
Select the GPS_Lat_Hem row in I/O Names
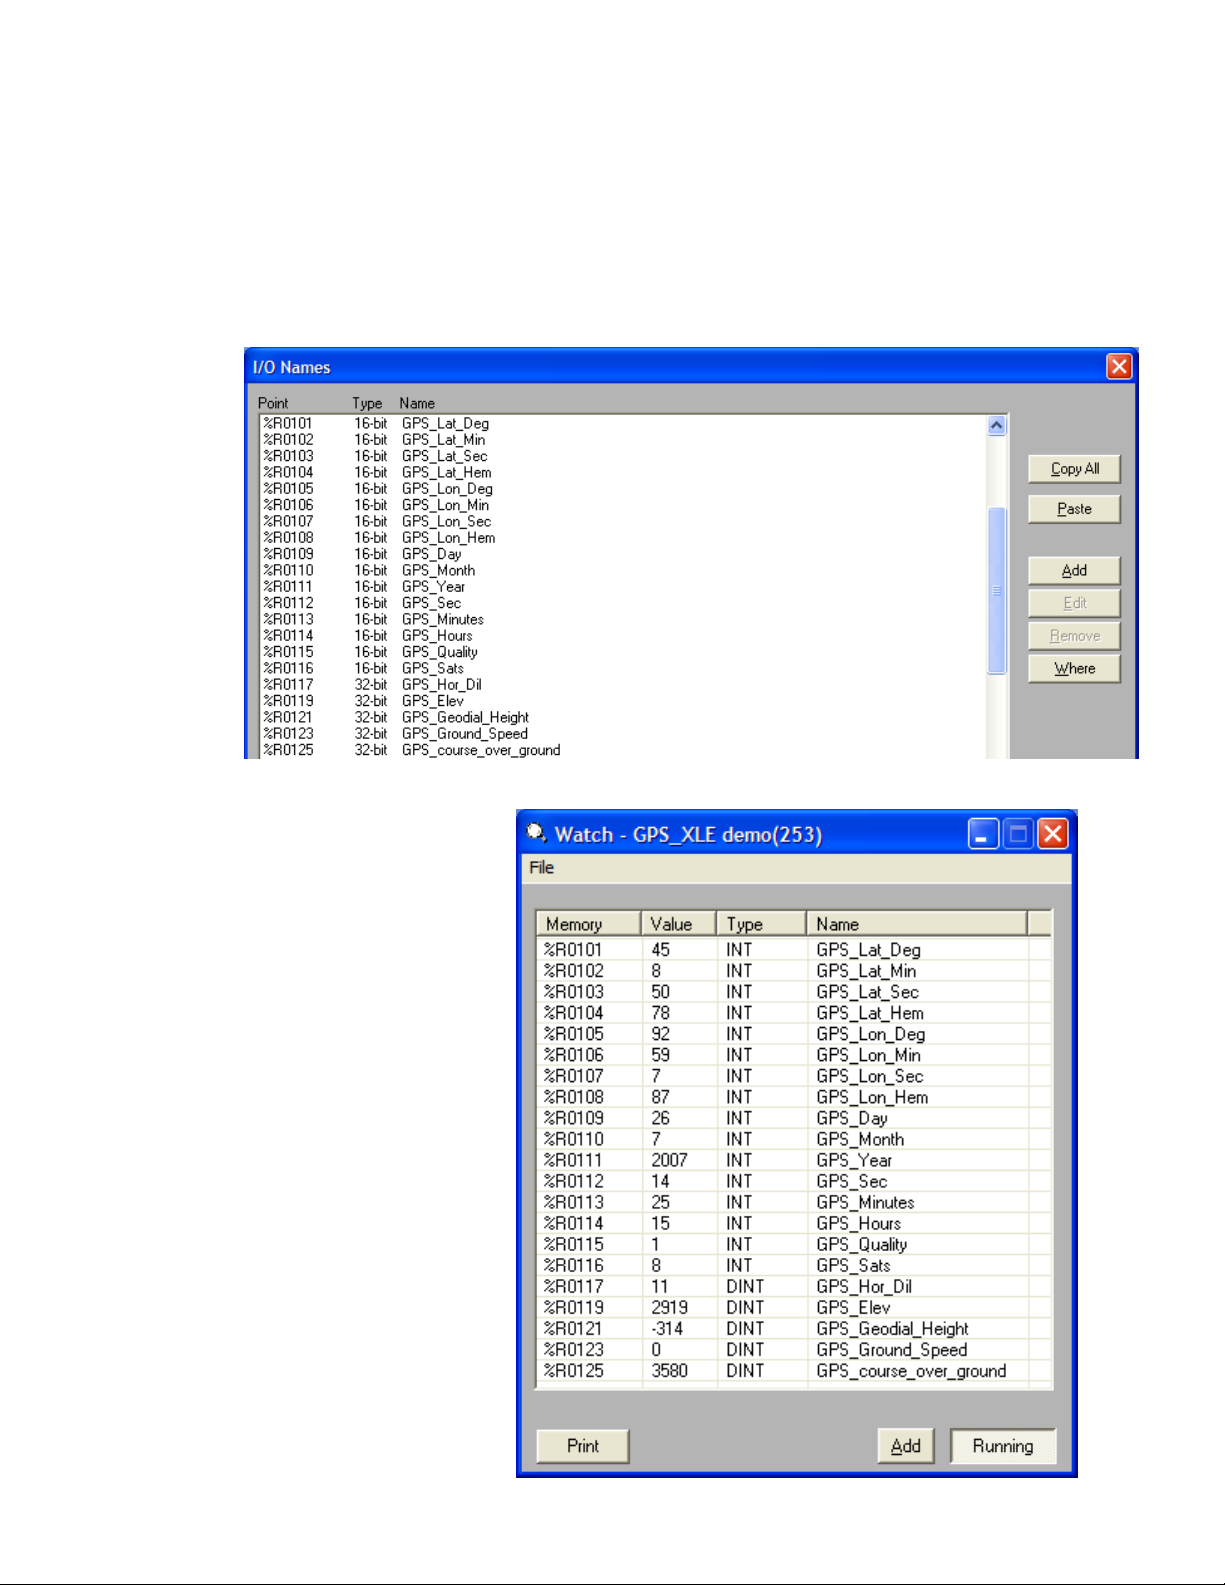pyautogui.click(x=622, y=473)
